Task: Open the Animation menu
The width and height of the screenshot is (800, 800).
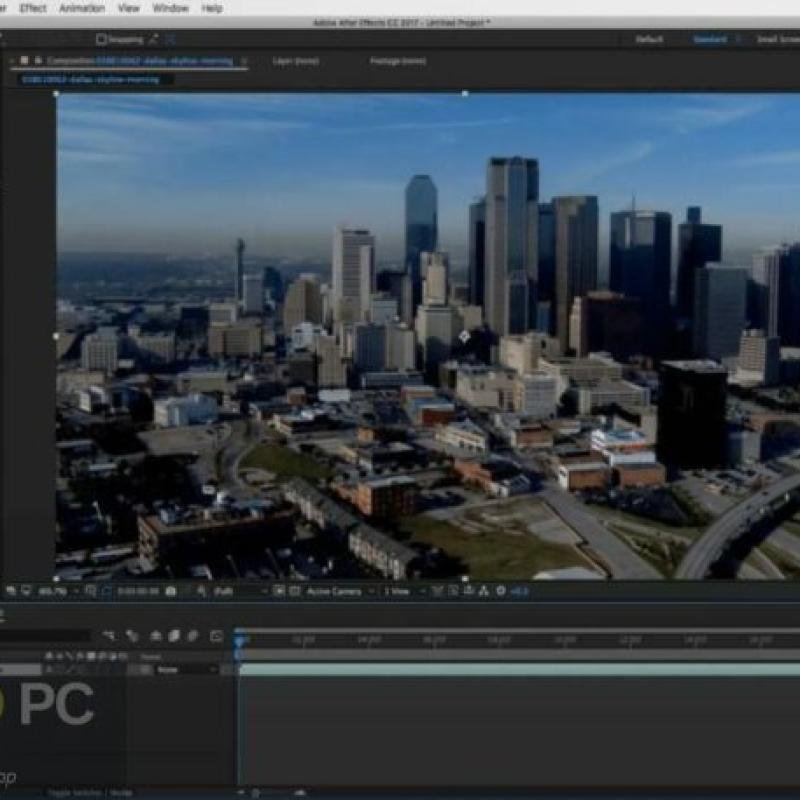Action: 82,8
